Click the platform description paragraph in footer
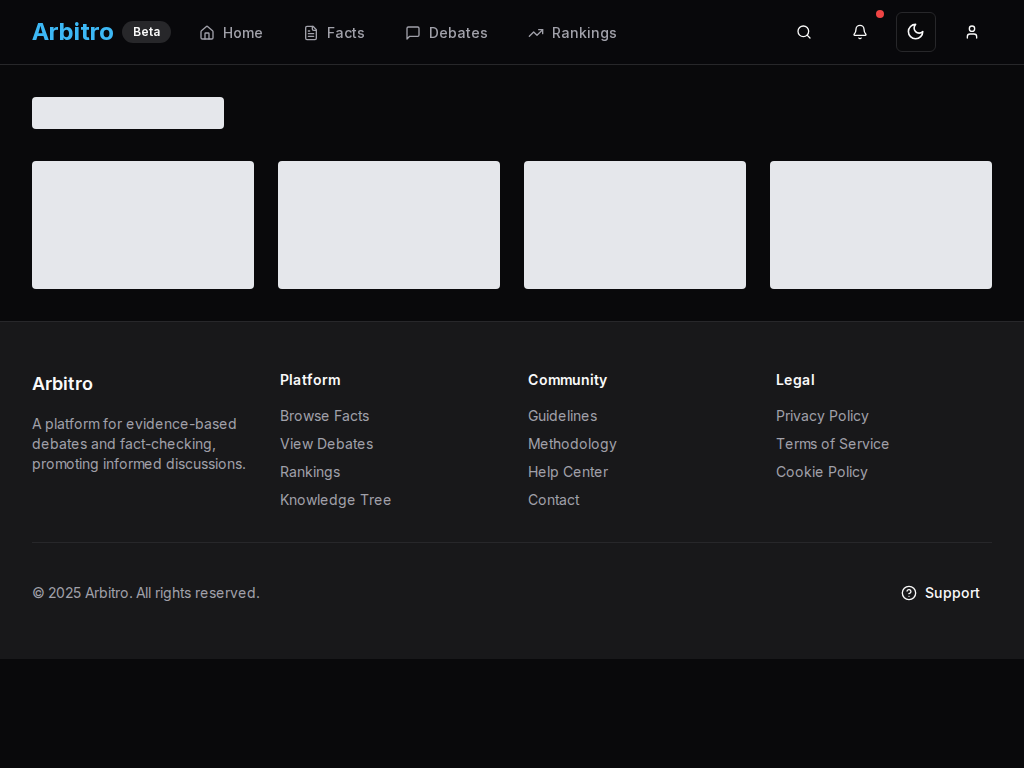1024x768 pixels. pos(139,444)
